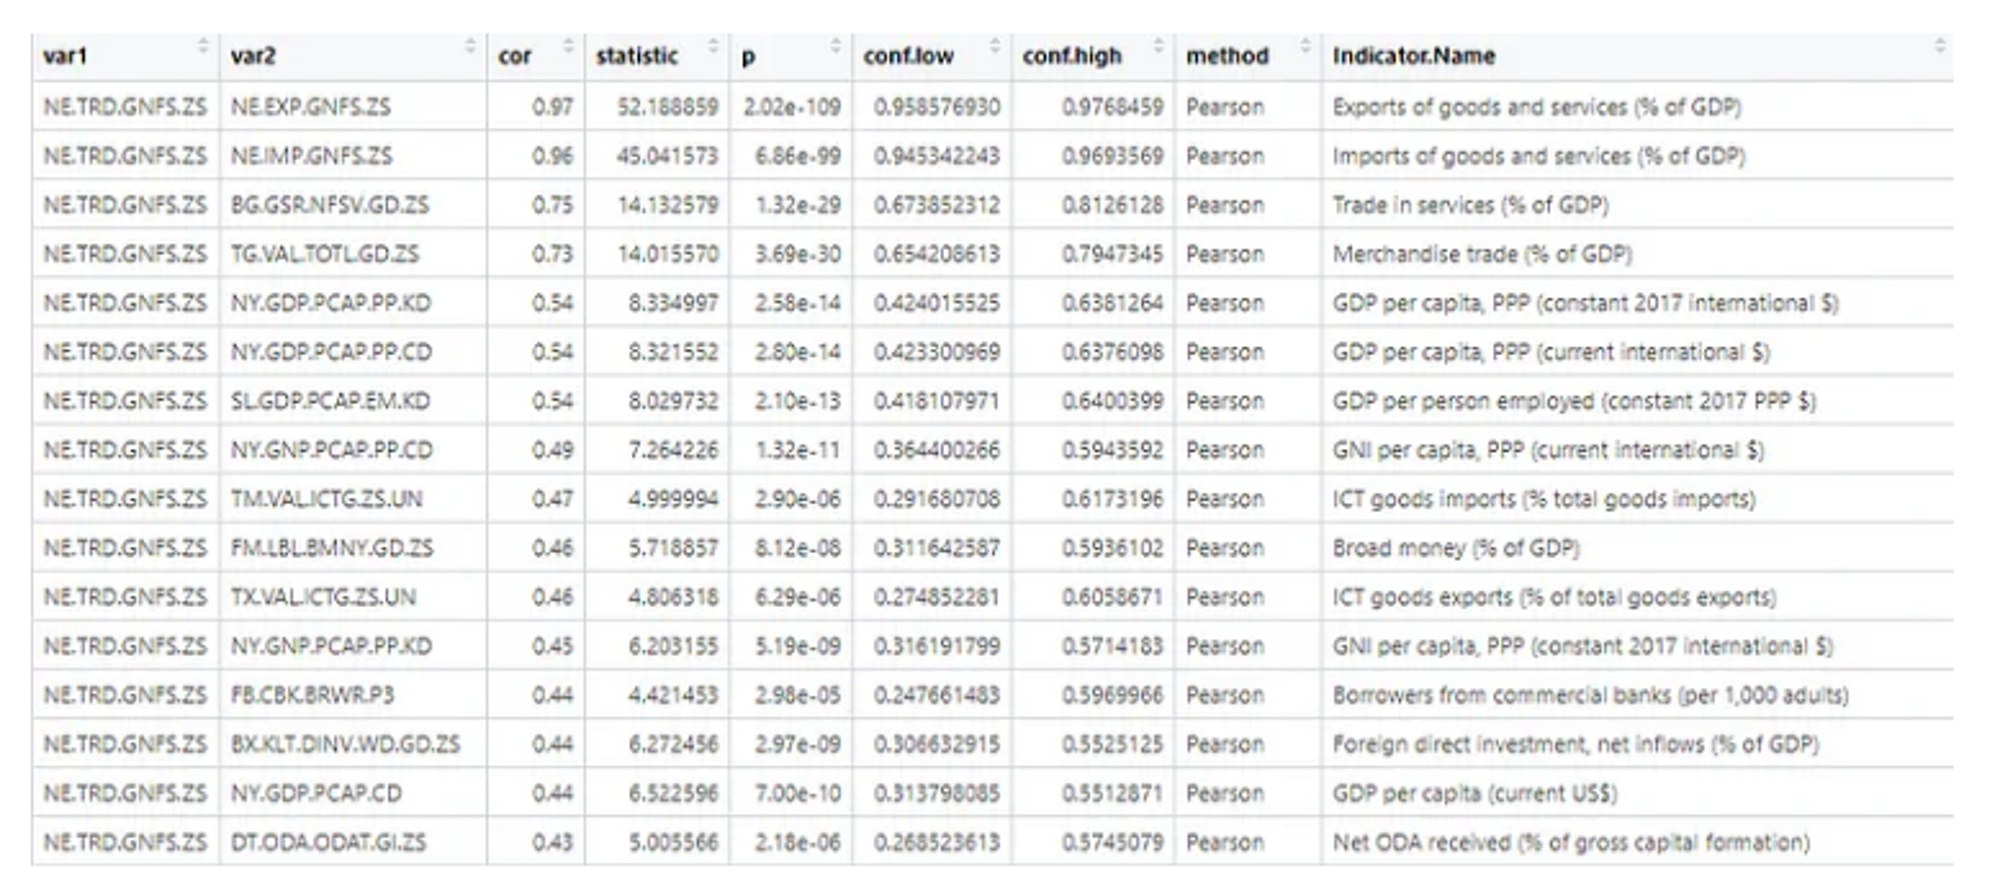
Task: Sort table by var2 column arrows
Action: (470, 46)
